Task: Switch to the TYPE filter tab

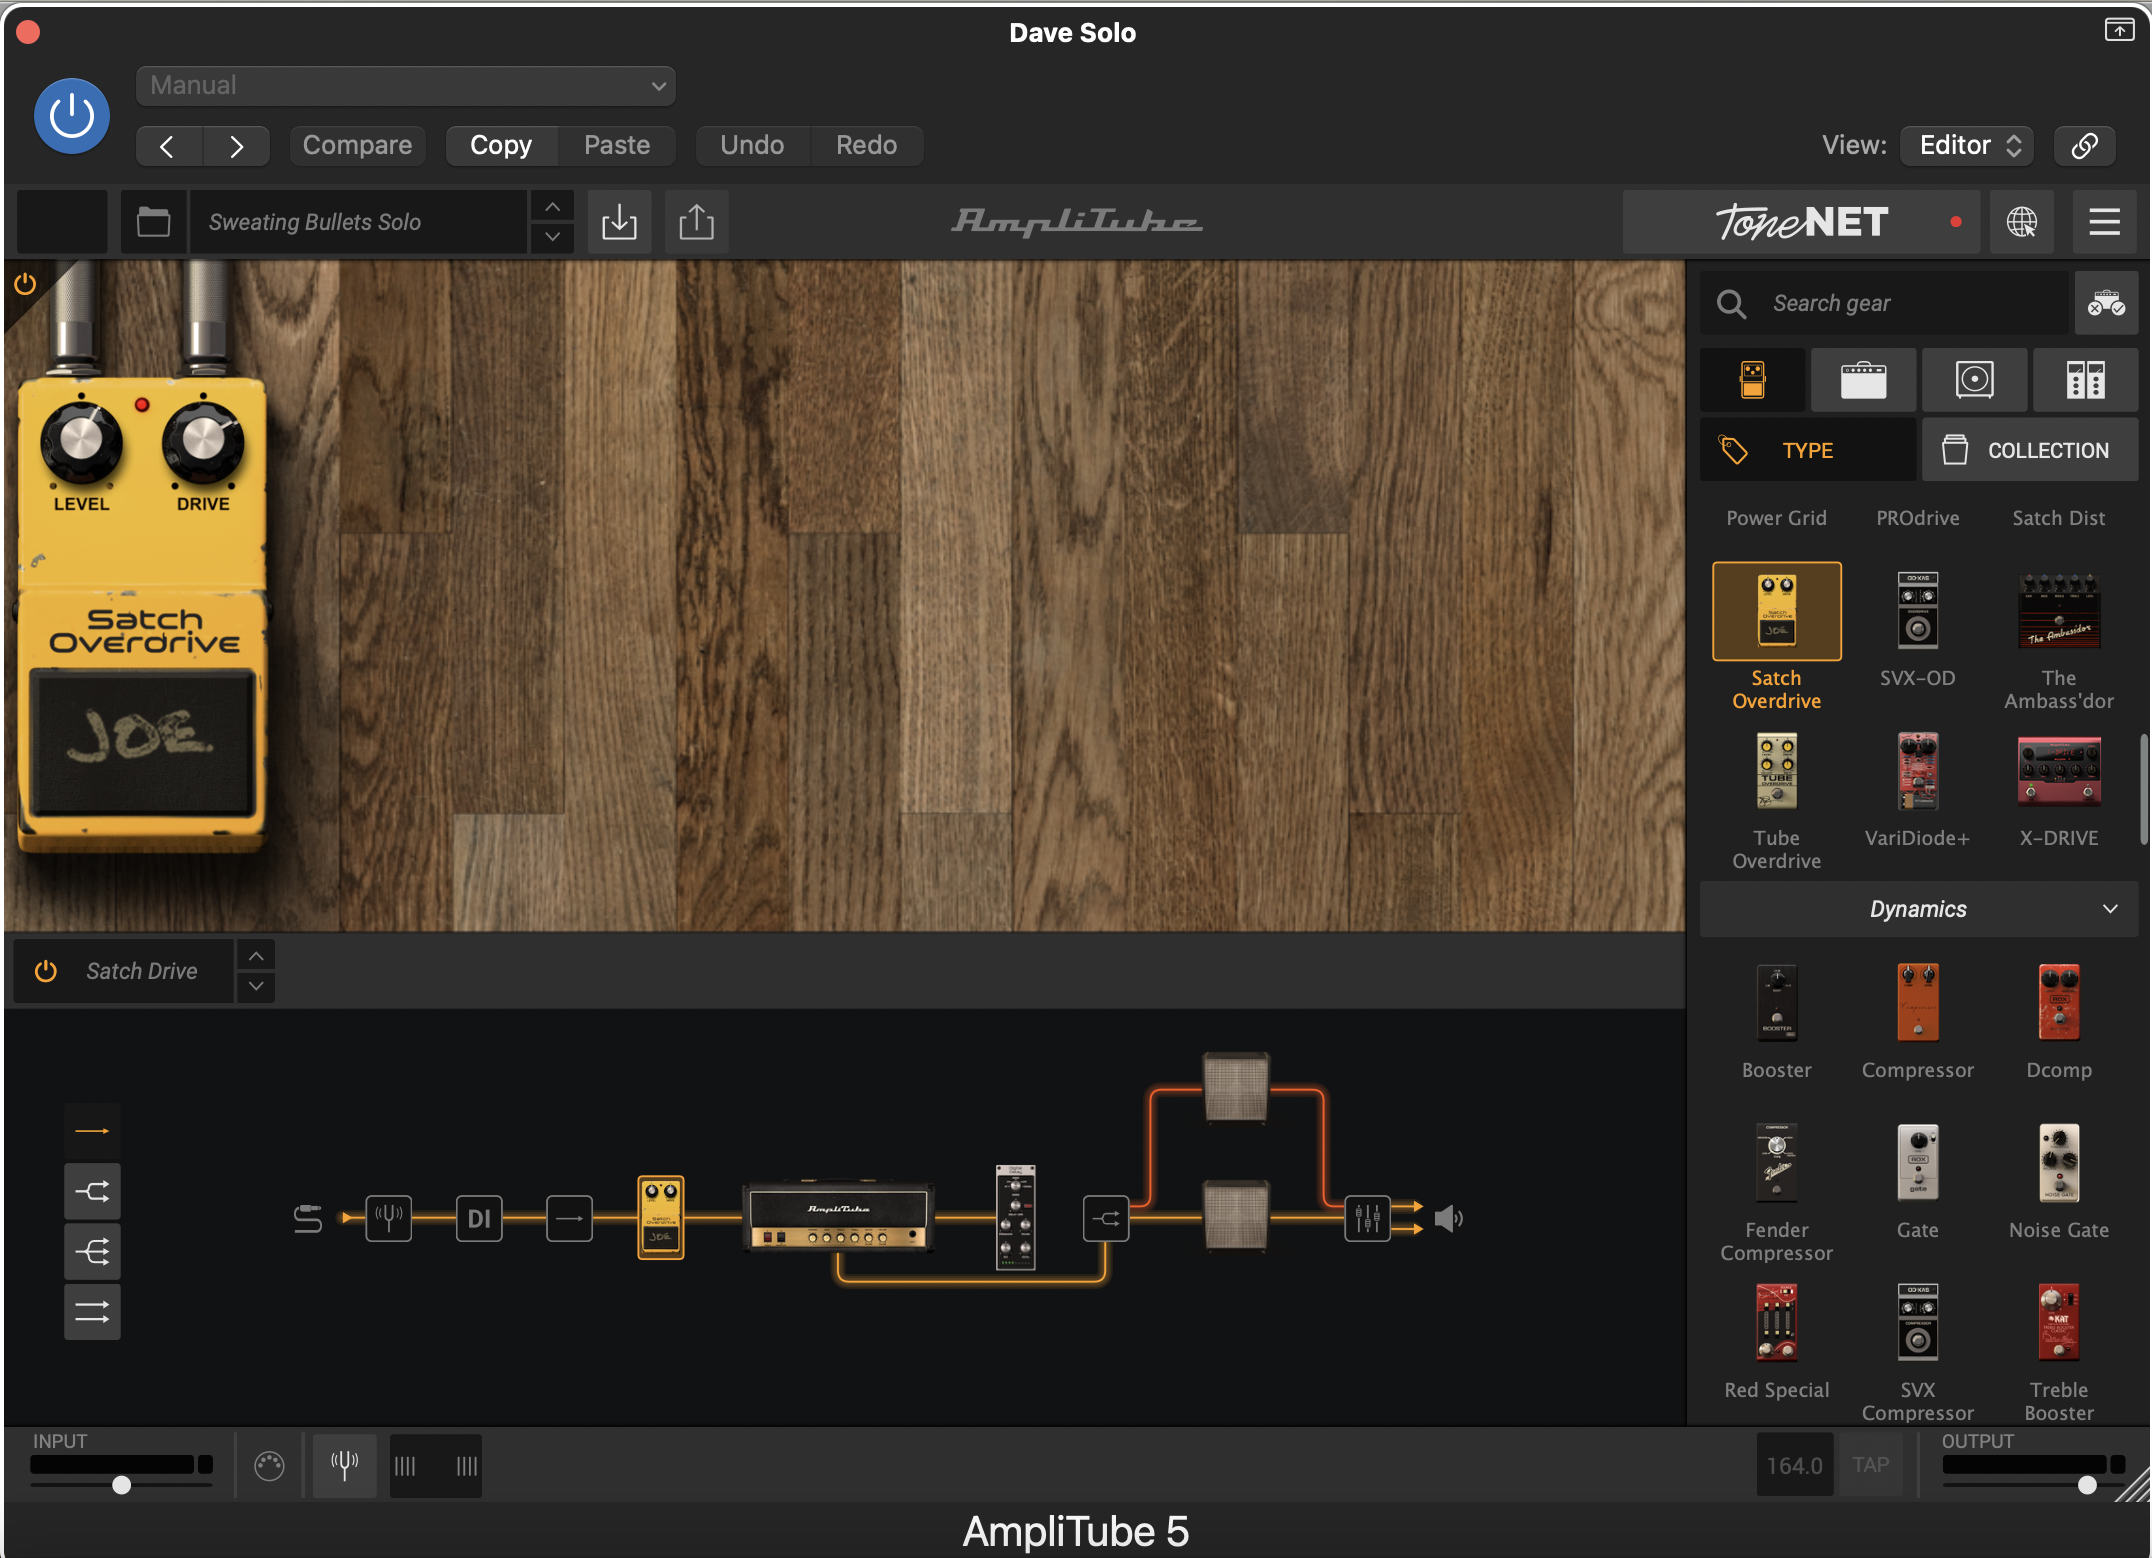Action: point(1808,450)
